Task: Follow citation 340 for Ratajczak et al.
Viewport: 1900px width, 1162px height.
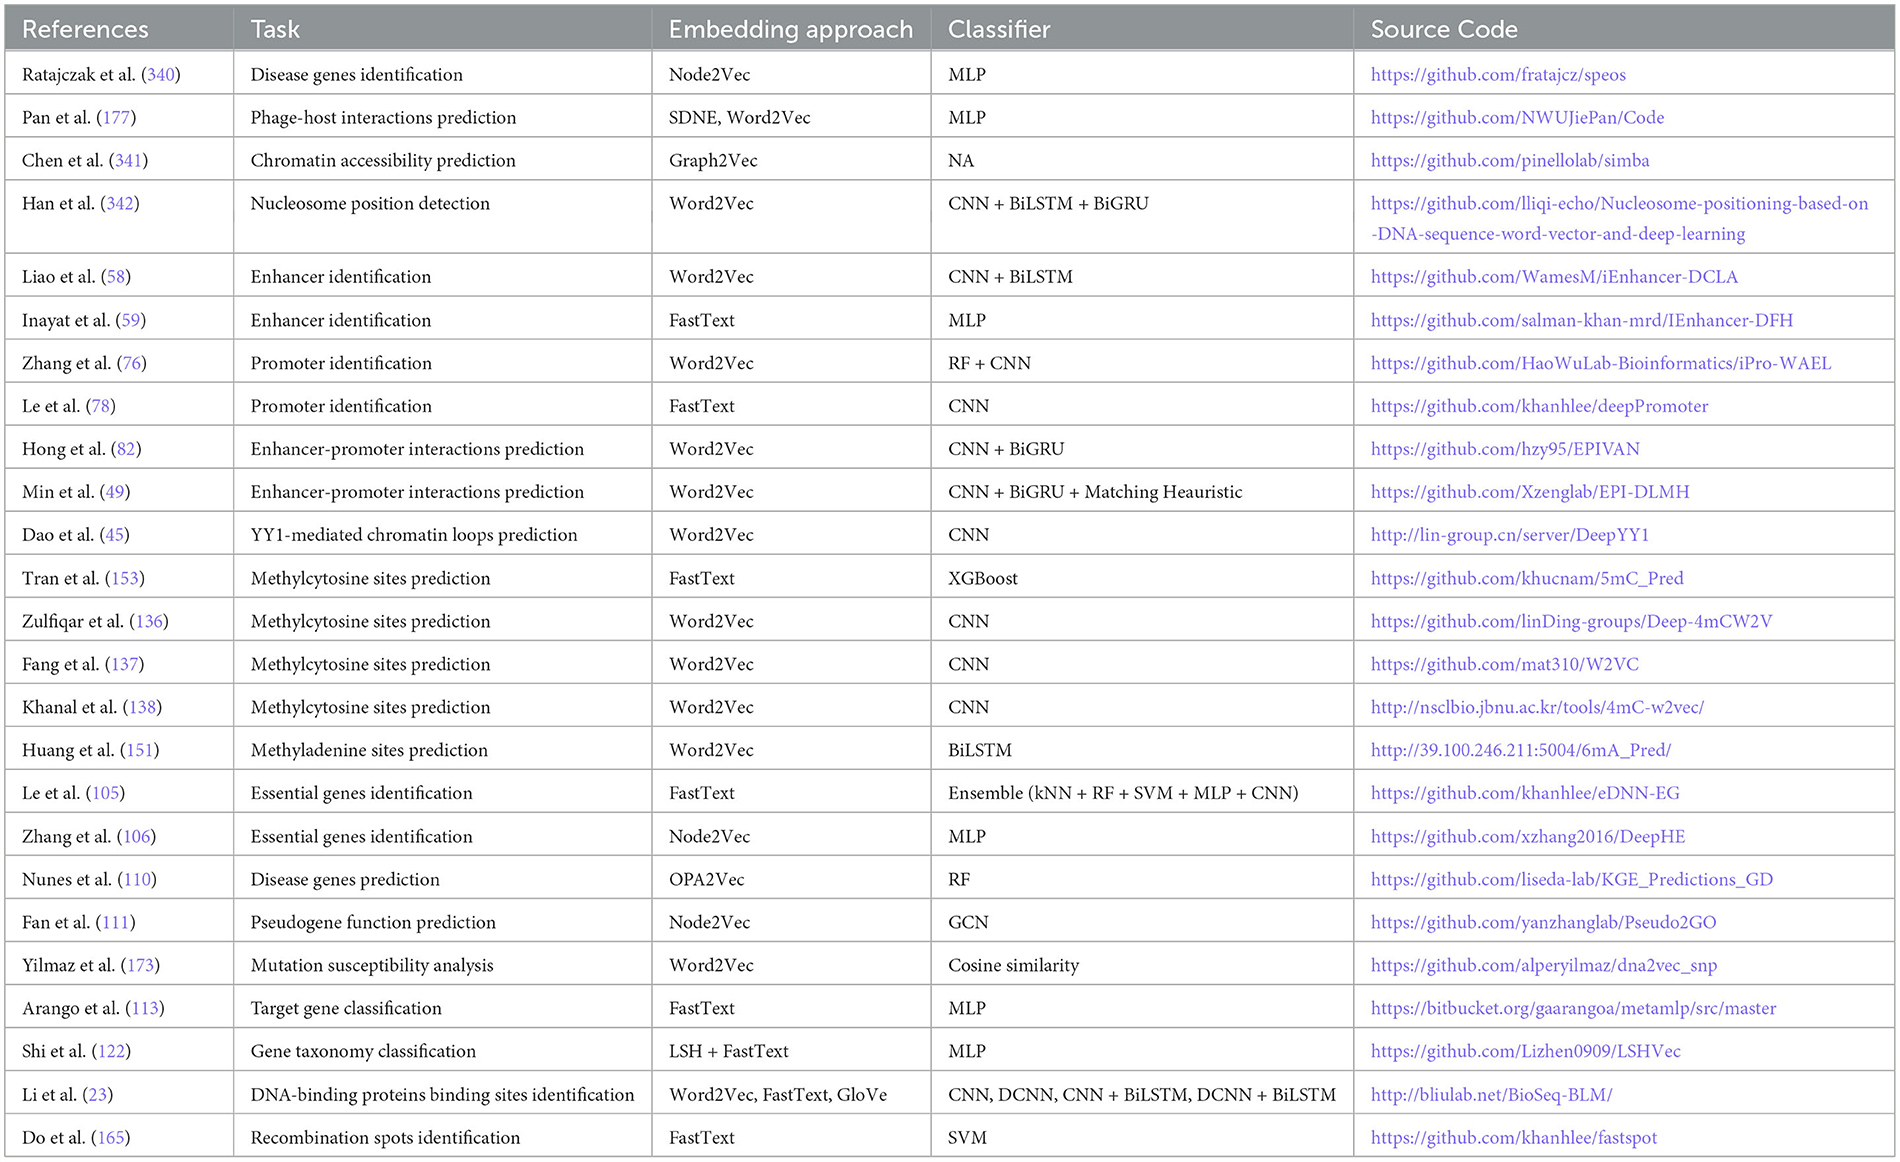Action: point(161,75)
